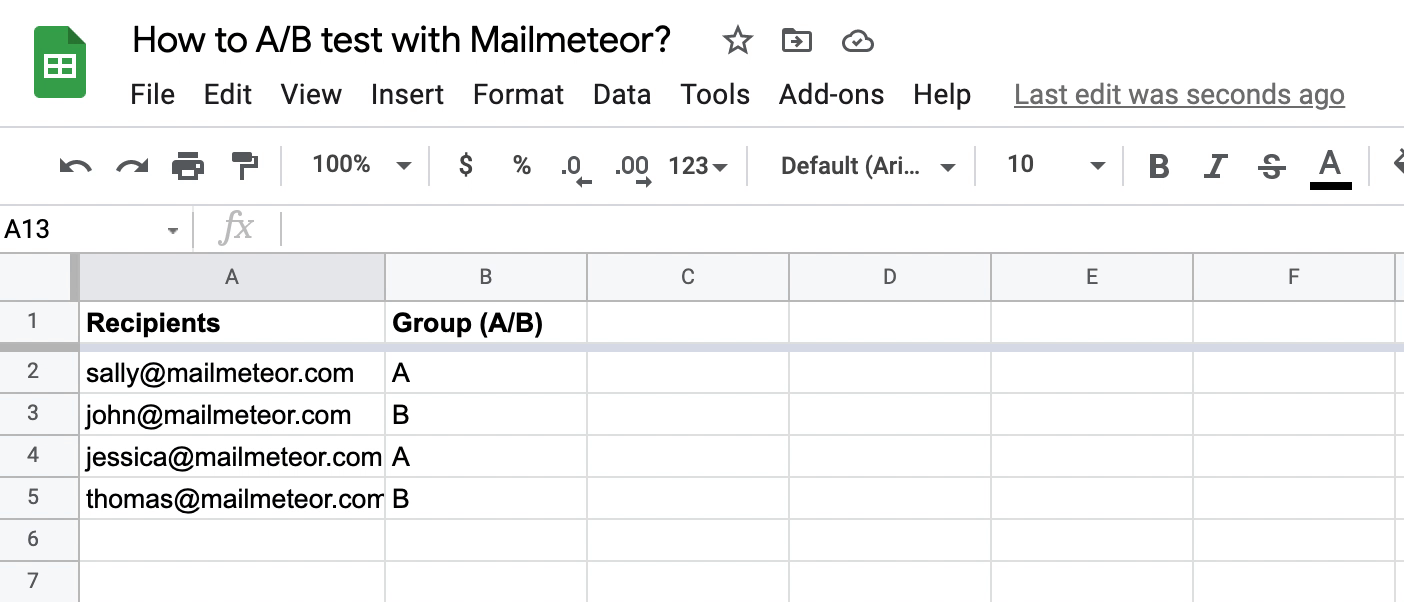Screen dimensions: 1404x602
Task: Open the File menu
Action: click(x=153, y=95)
